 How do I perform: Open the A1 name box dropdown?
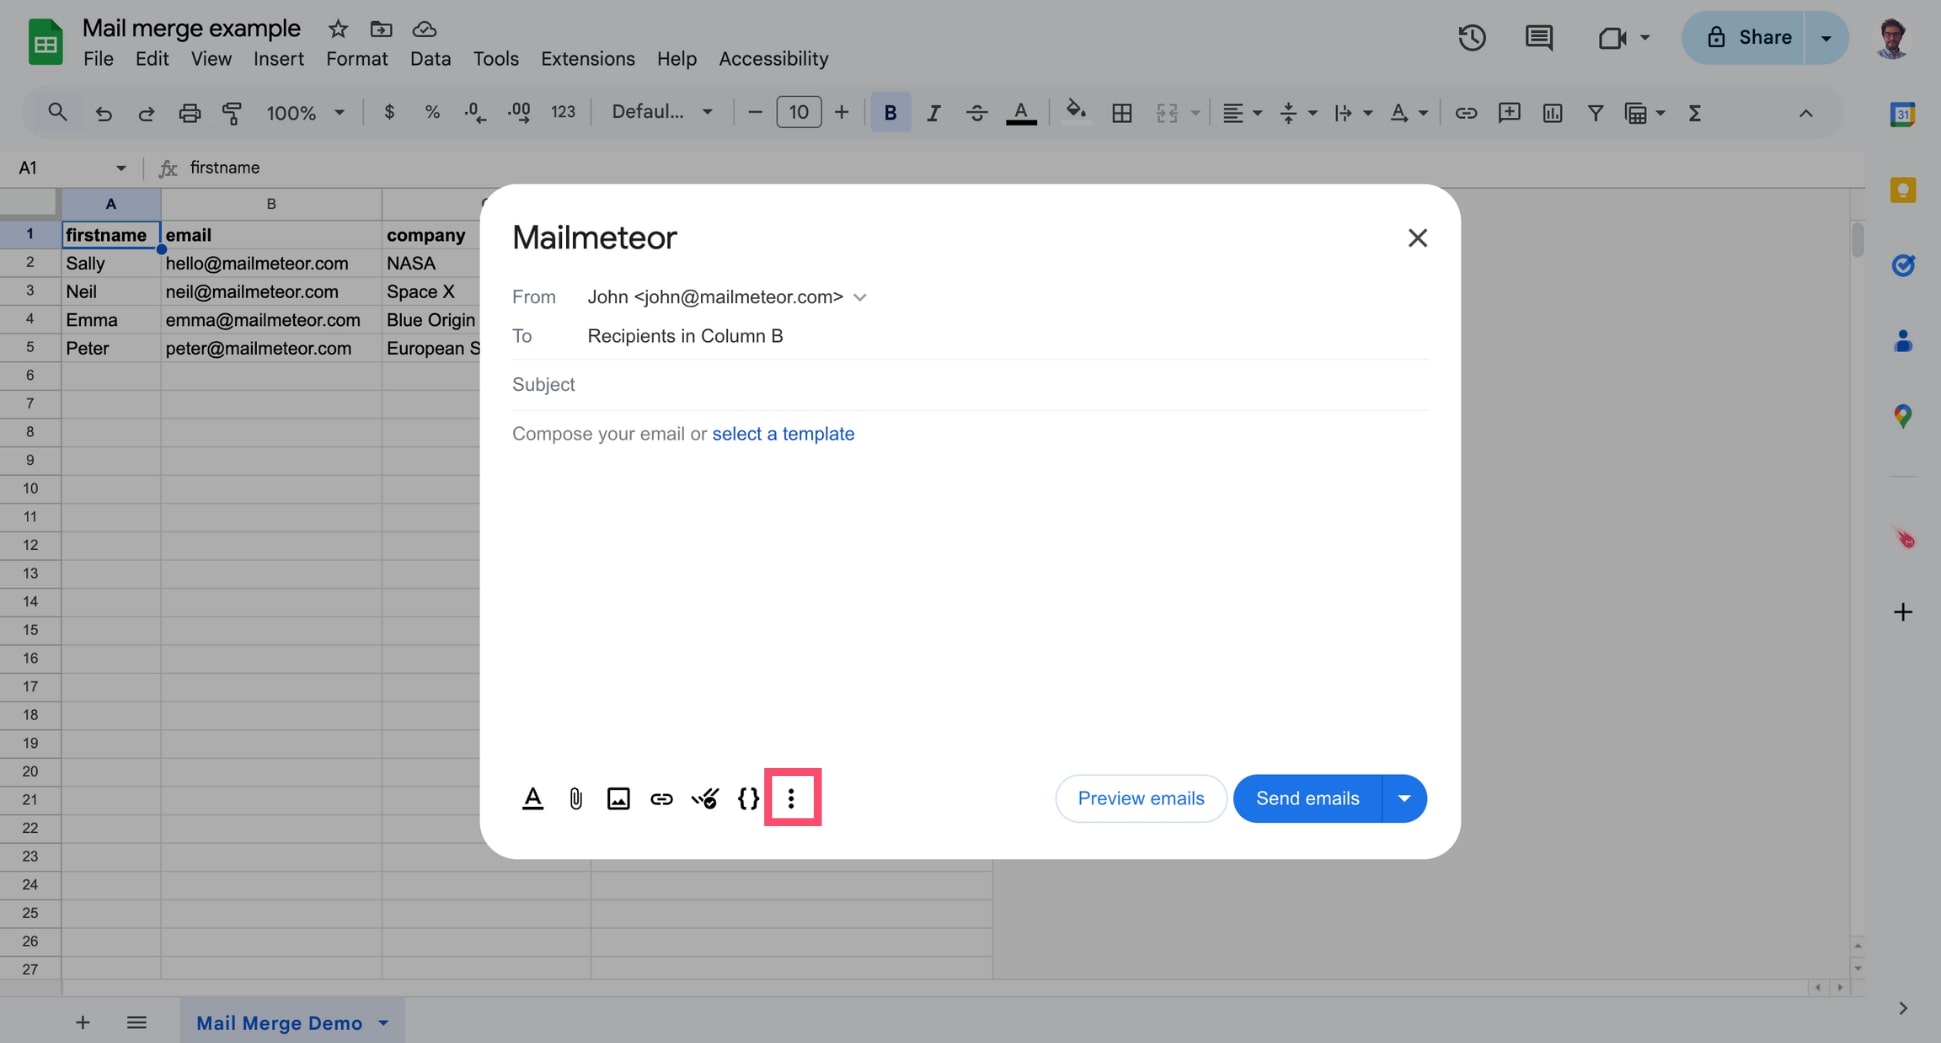coord(121,168)
